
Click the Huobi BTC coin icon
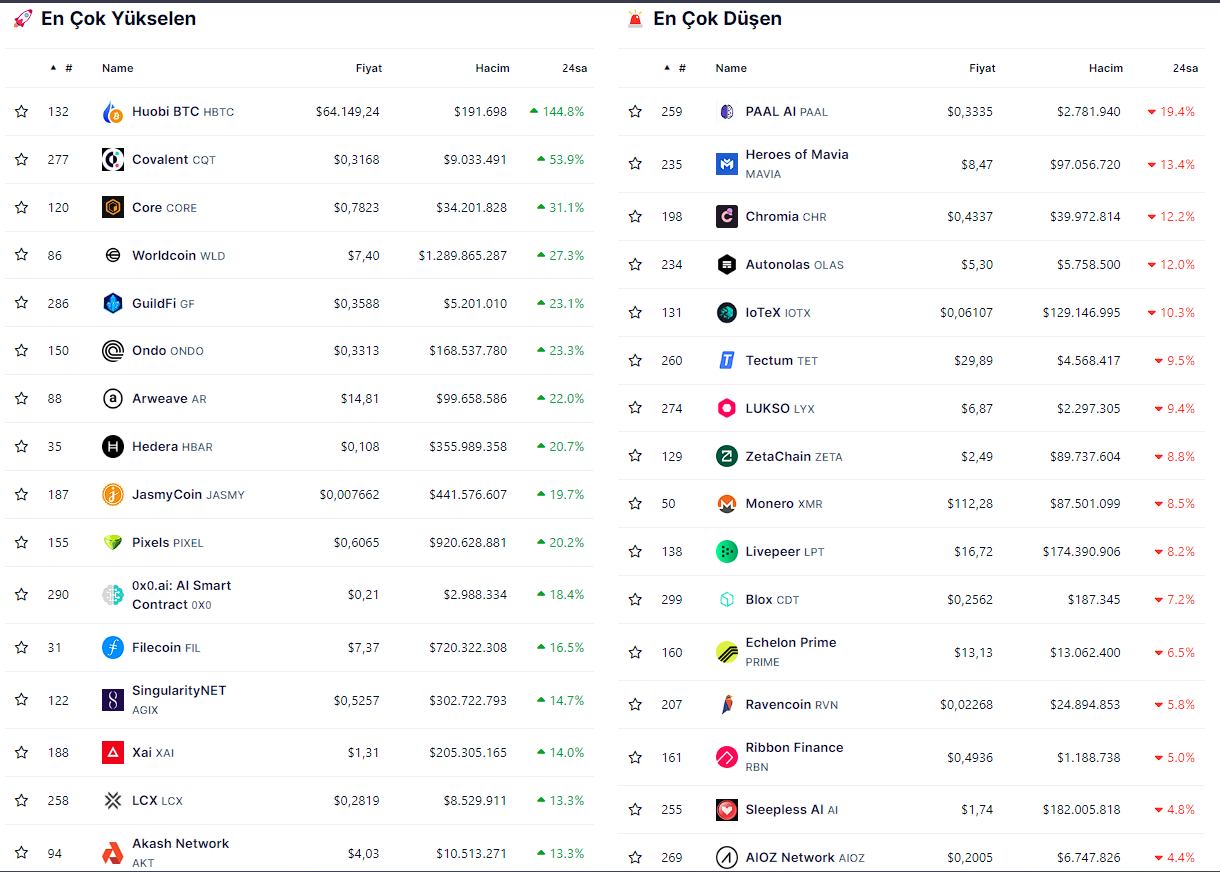(x=113, y=112)
